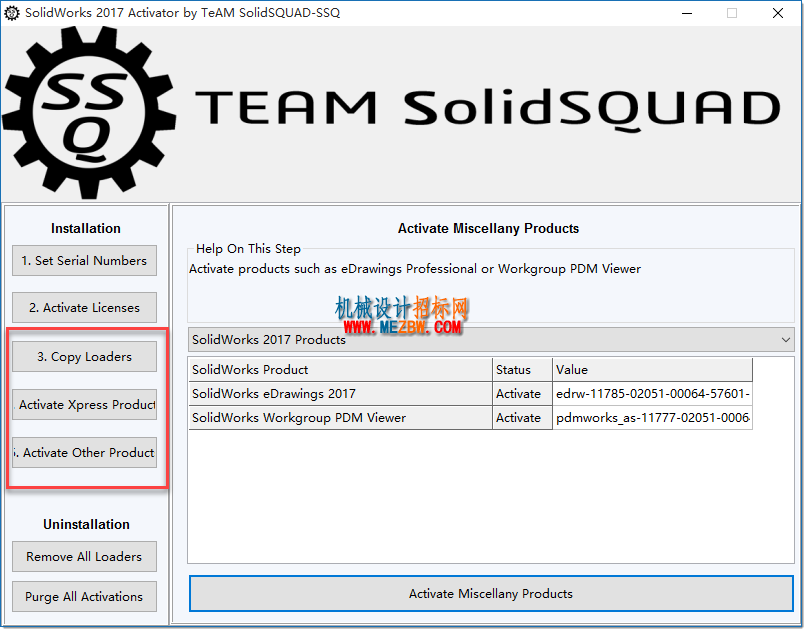Click the Purge All Activations button

point(84,597)
